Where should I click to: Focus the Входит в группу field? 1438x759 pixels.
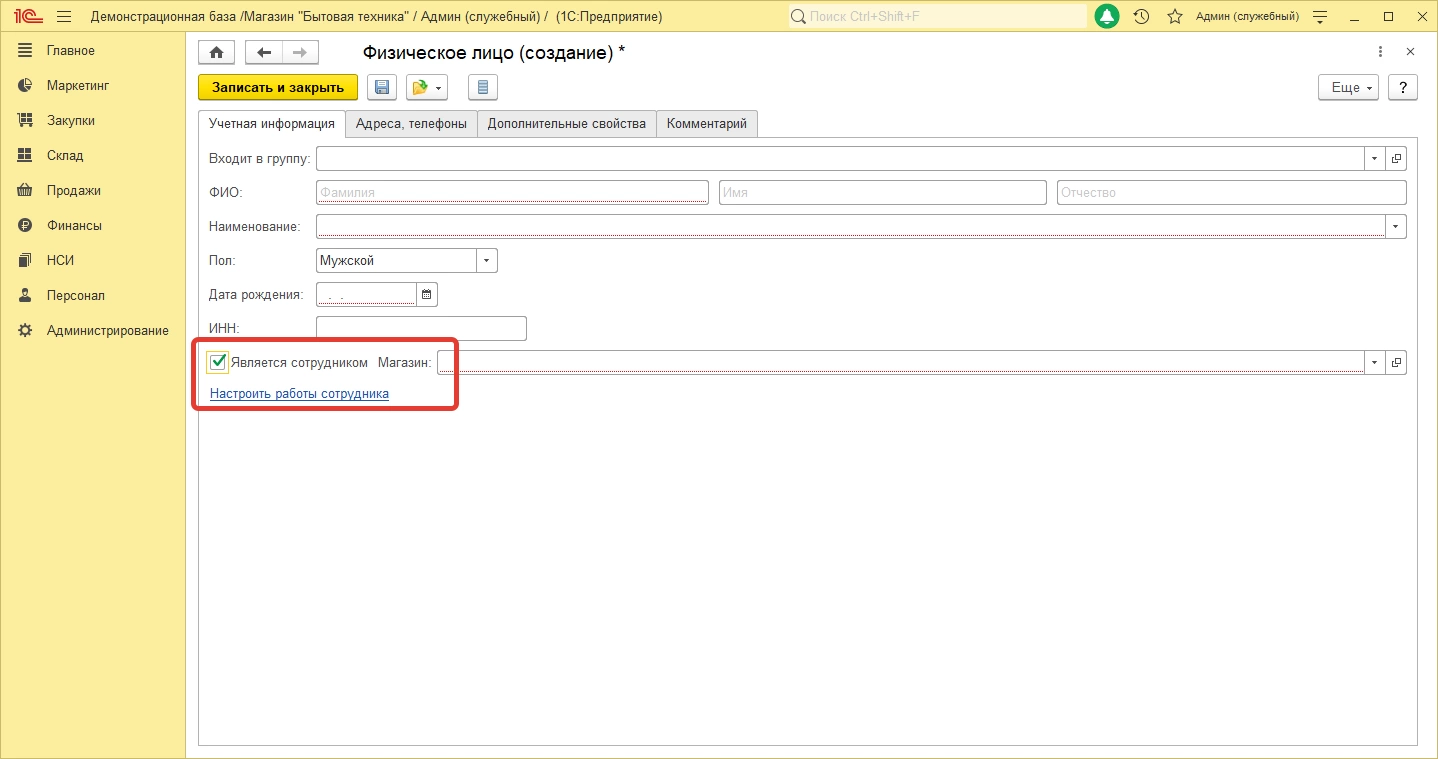coord(841,159)
